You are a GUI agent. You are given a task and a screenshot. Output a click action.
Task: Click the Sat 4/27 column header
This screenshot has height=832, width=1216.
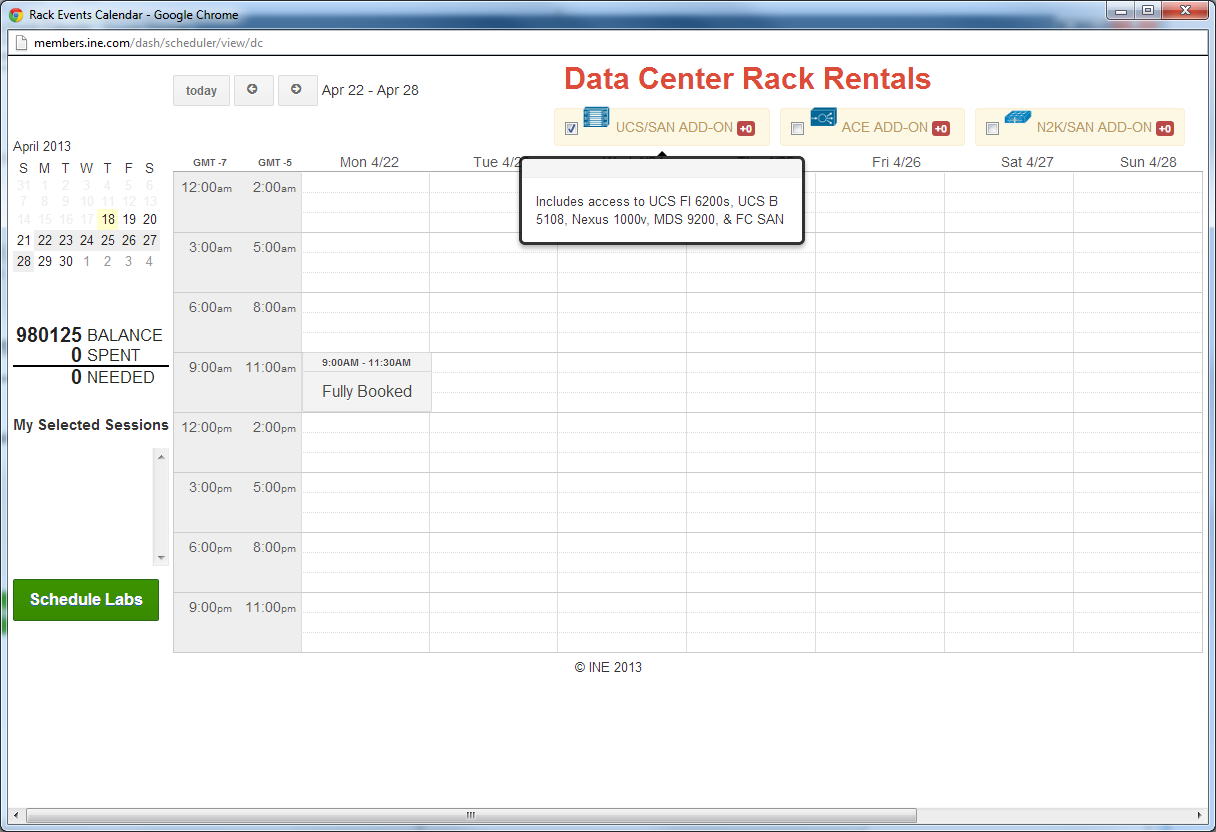(1027, 162)
